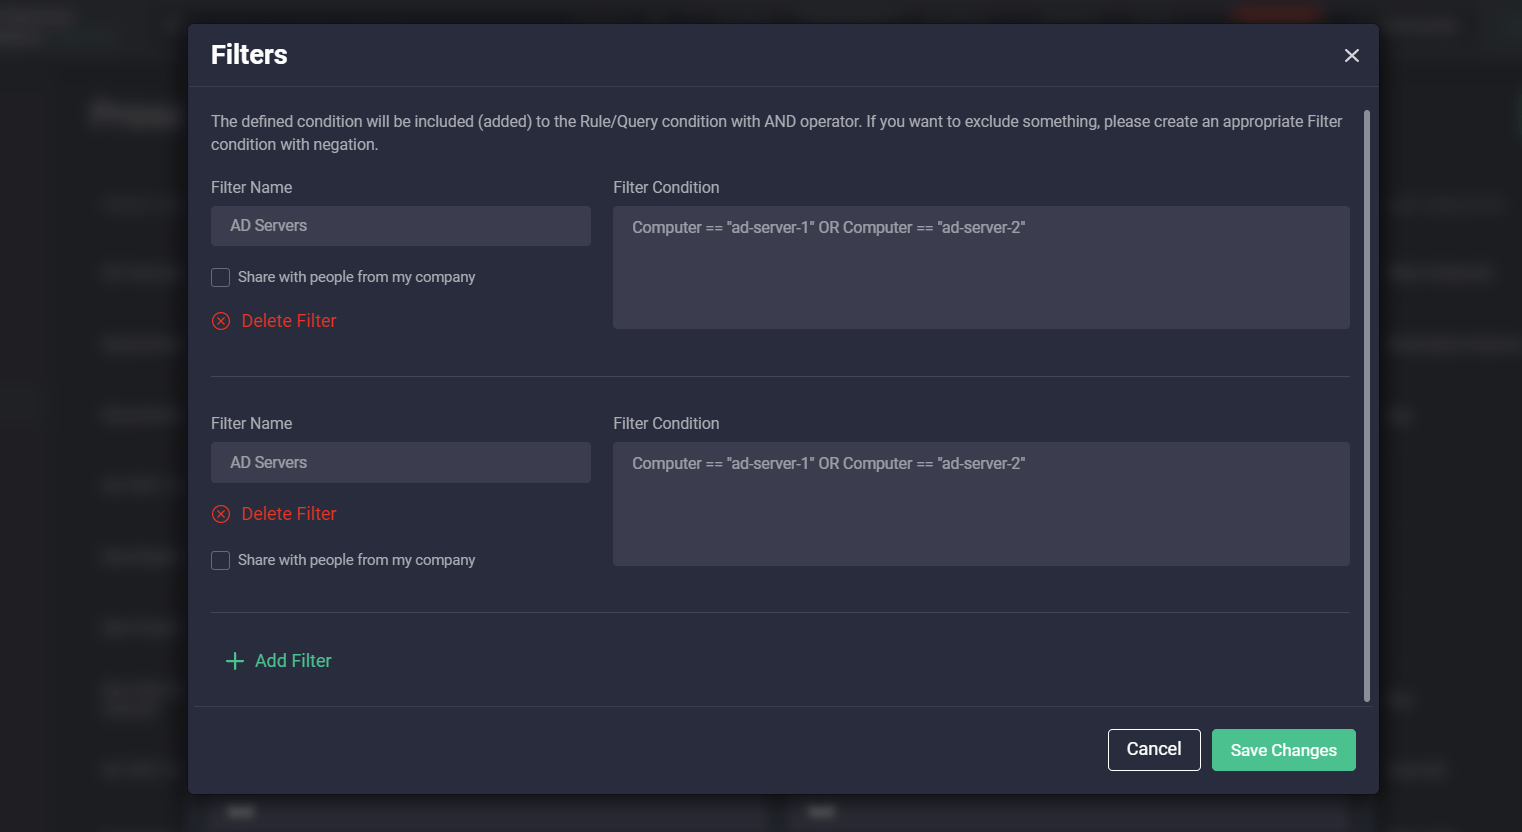
Task: Click the first "Filter Condition" label
Action: [666, 187]
